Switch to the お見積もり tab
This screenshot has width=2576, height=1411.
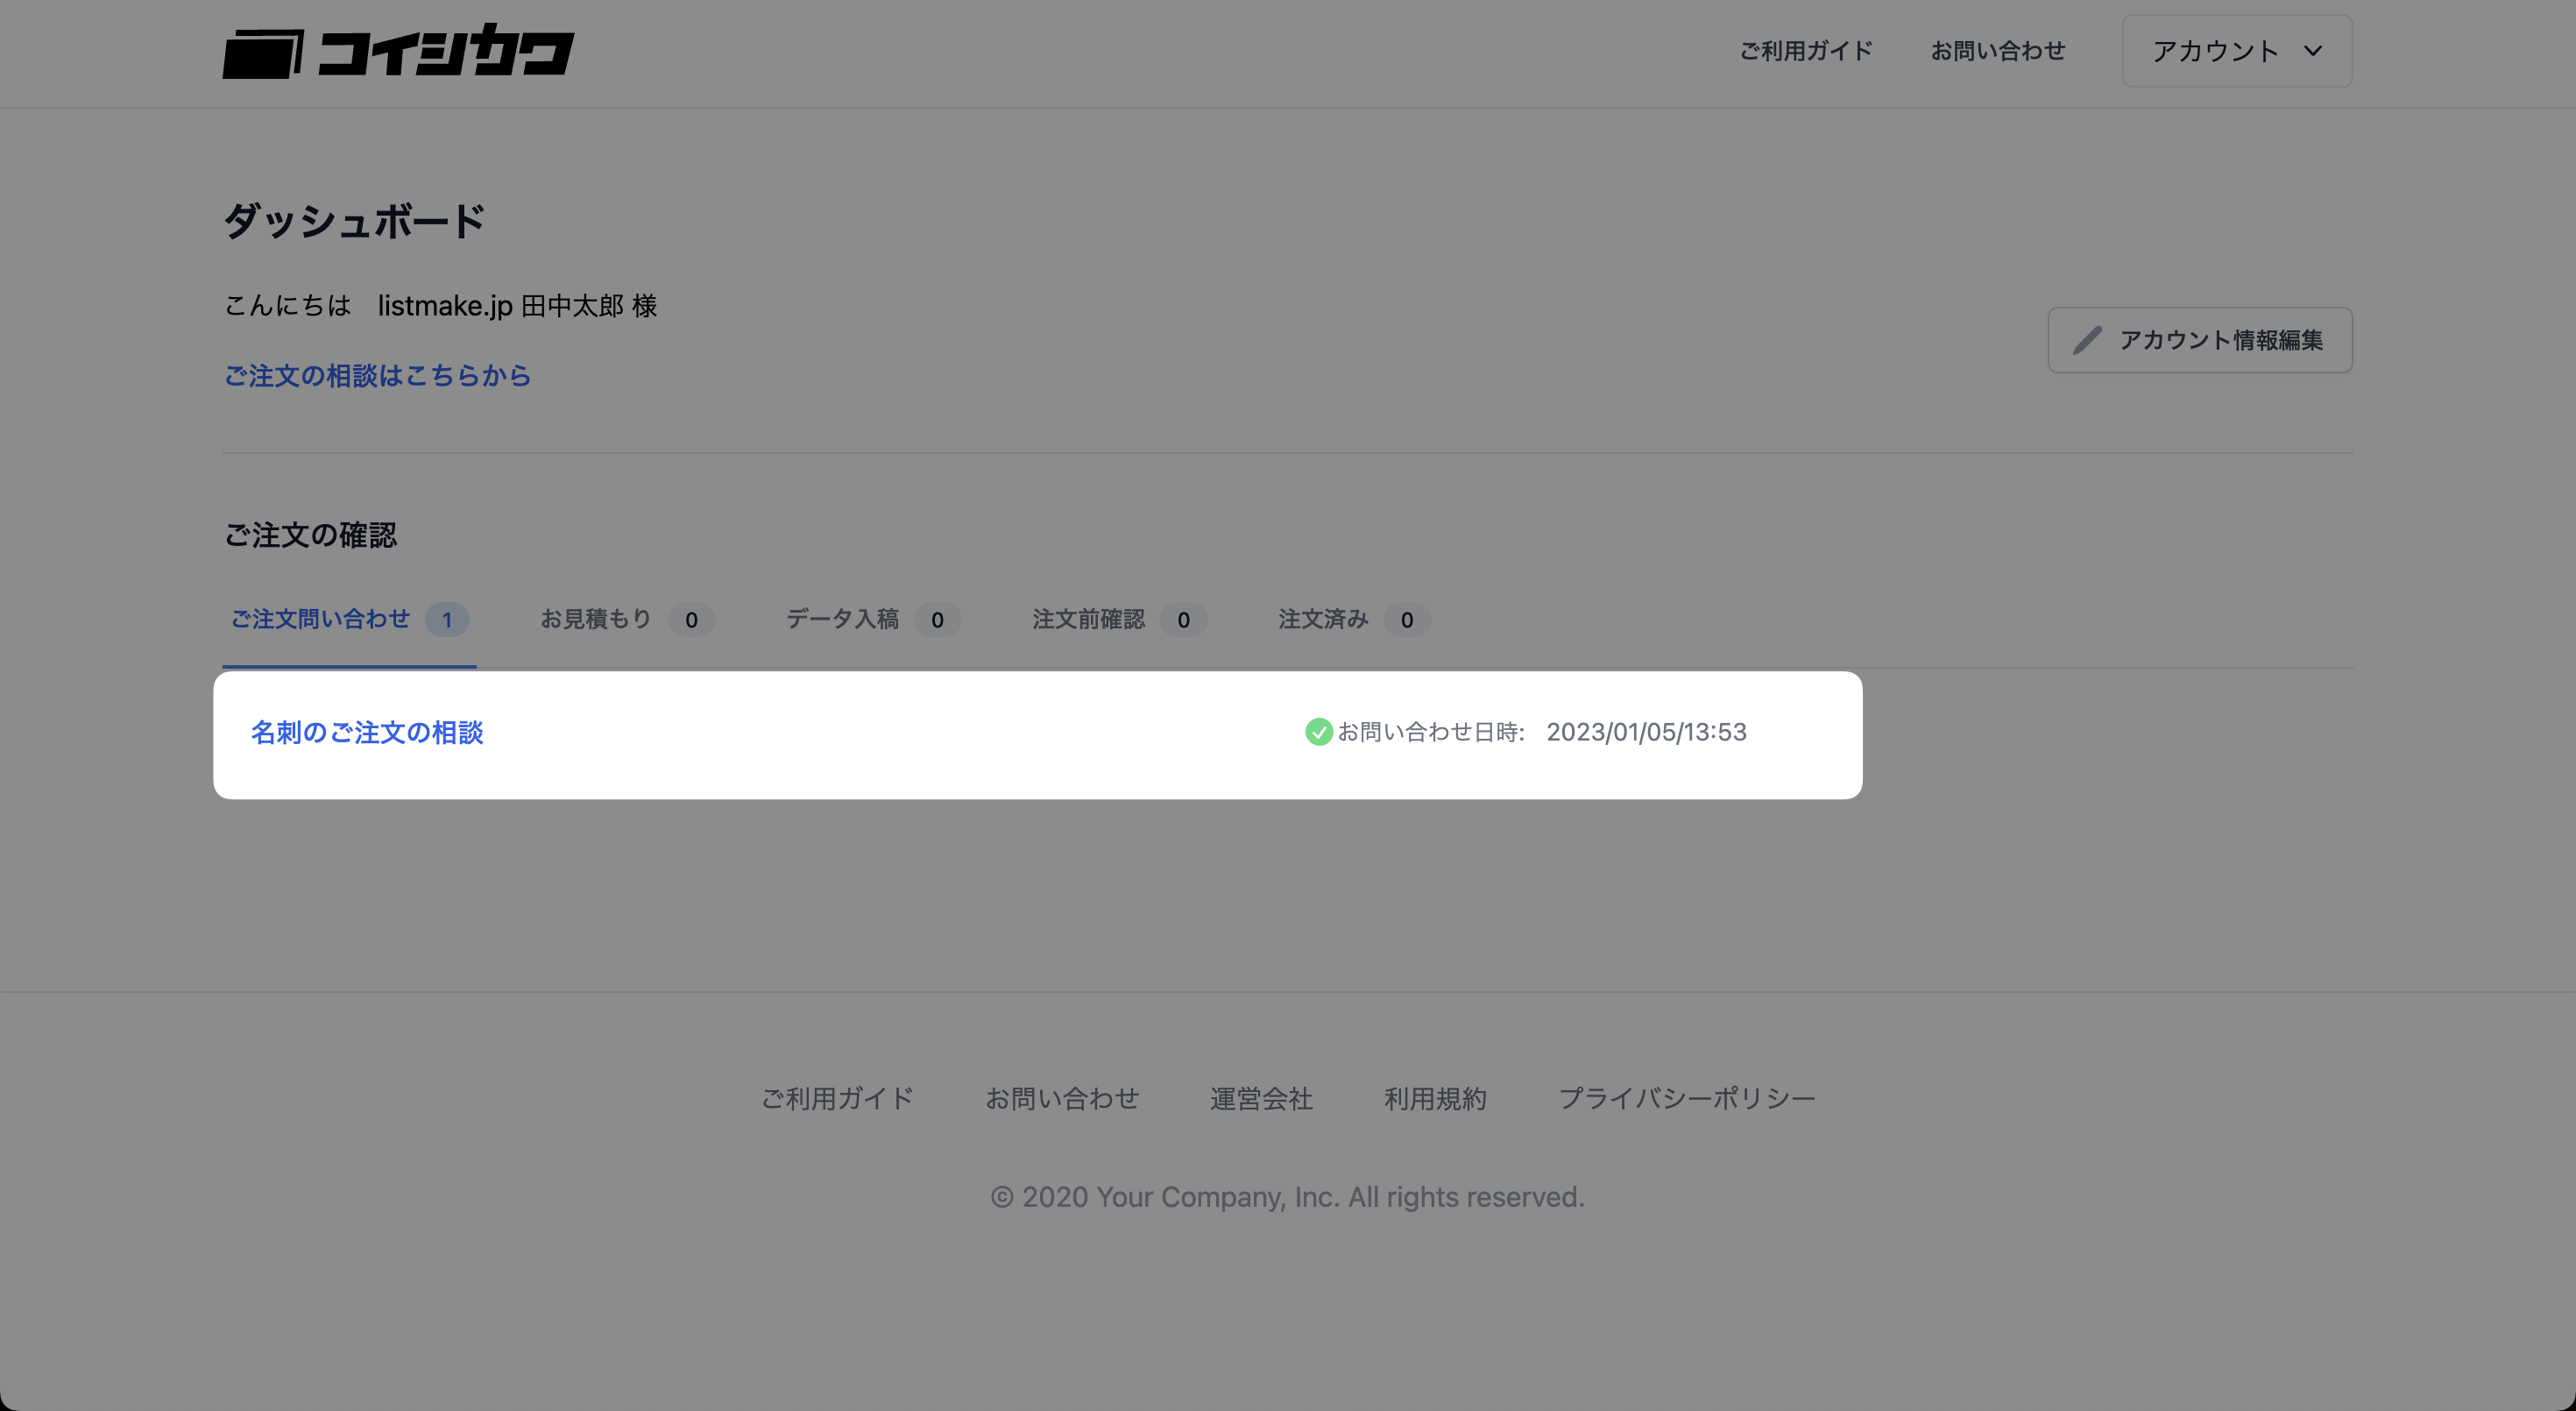626,620
